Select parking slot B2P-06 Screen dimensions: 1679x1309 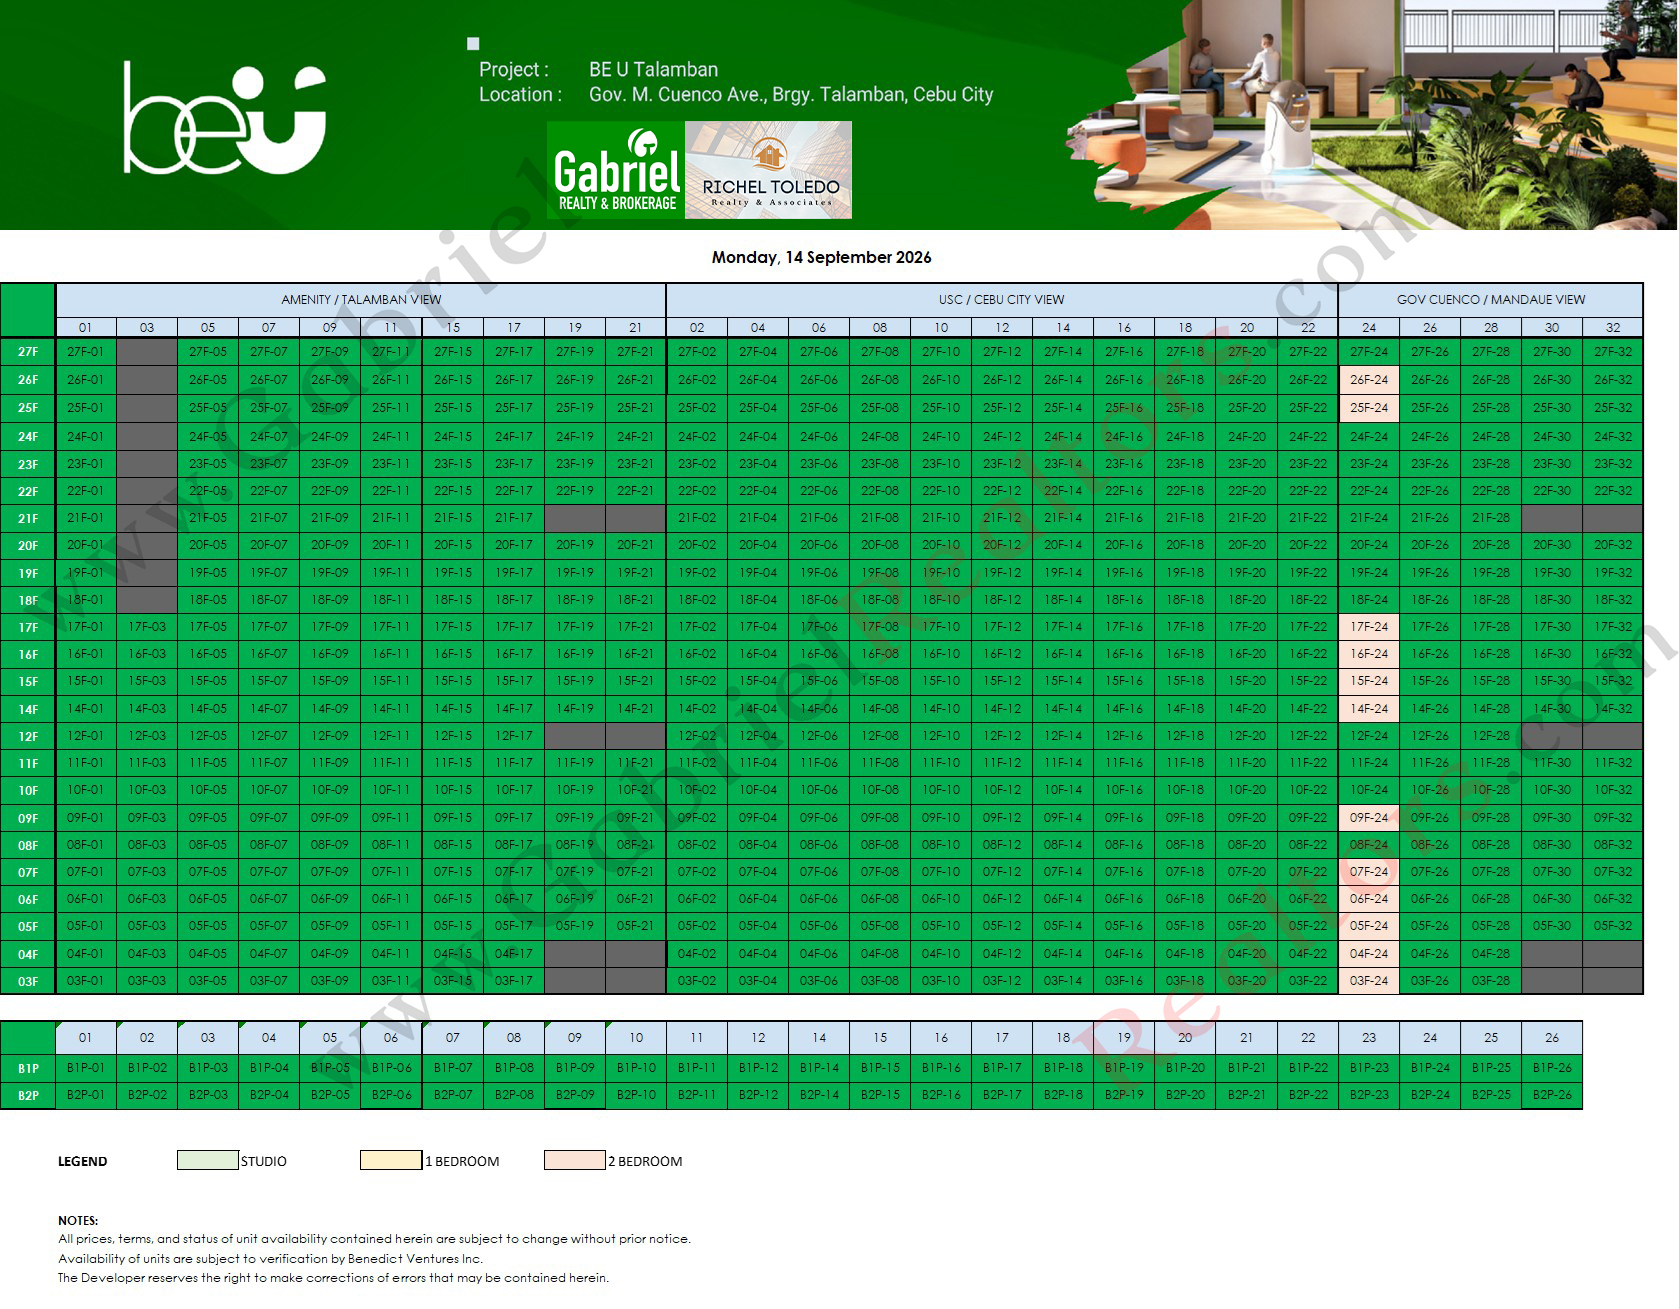point(391,1095)
